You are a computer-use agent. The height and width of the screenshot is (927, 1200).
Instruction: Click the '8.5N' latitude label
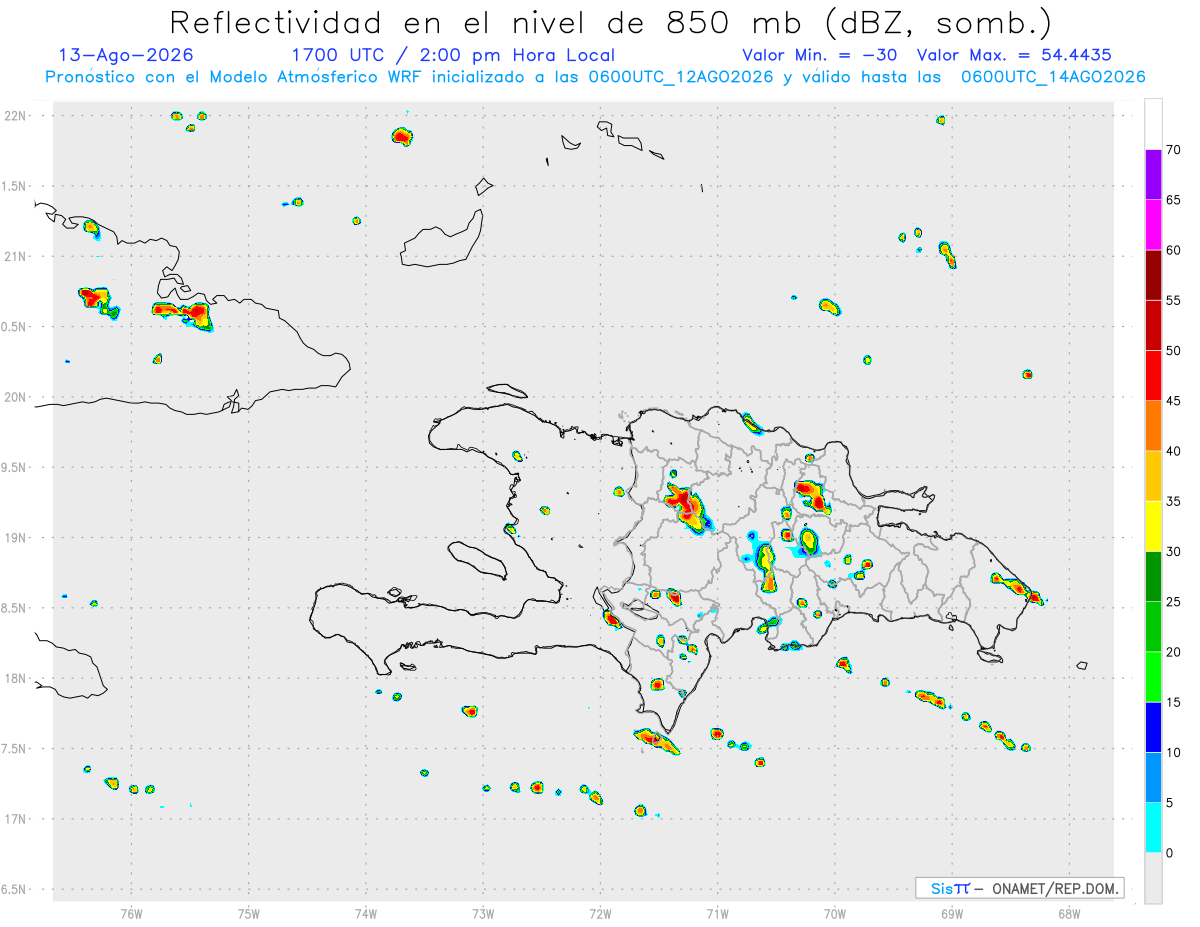16,608
